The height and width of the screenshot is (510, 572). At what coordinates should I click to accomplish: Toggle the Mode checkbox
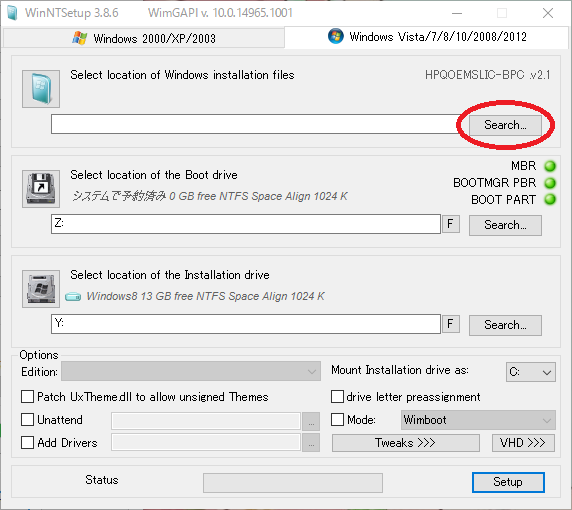tap(337, 420)
